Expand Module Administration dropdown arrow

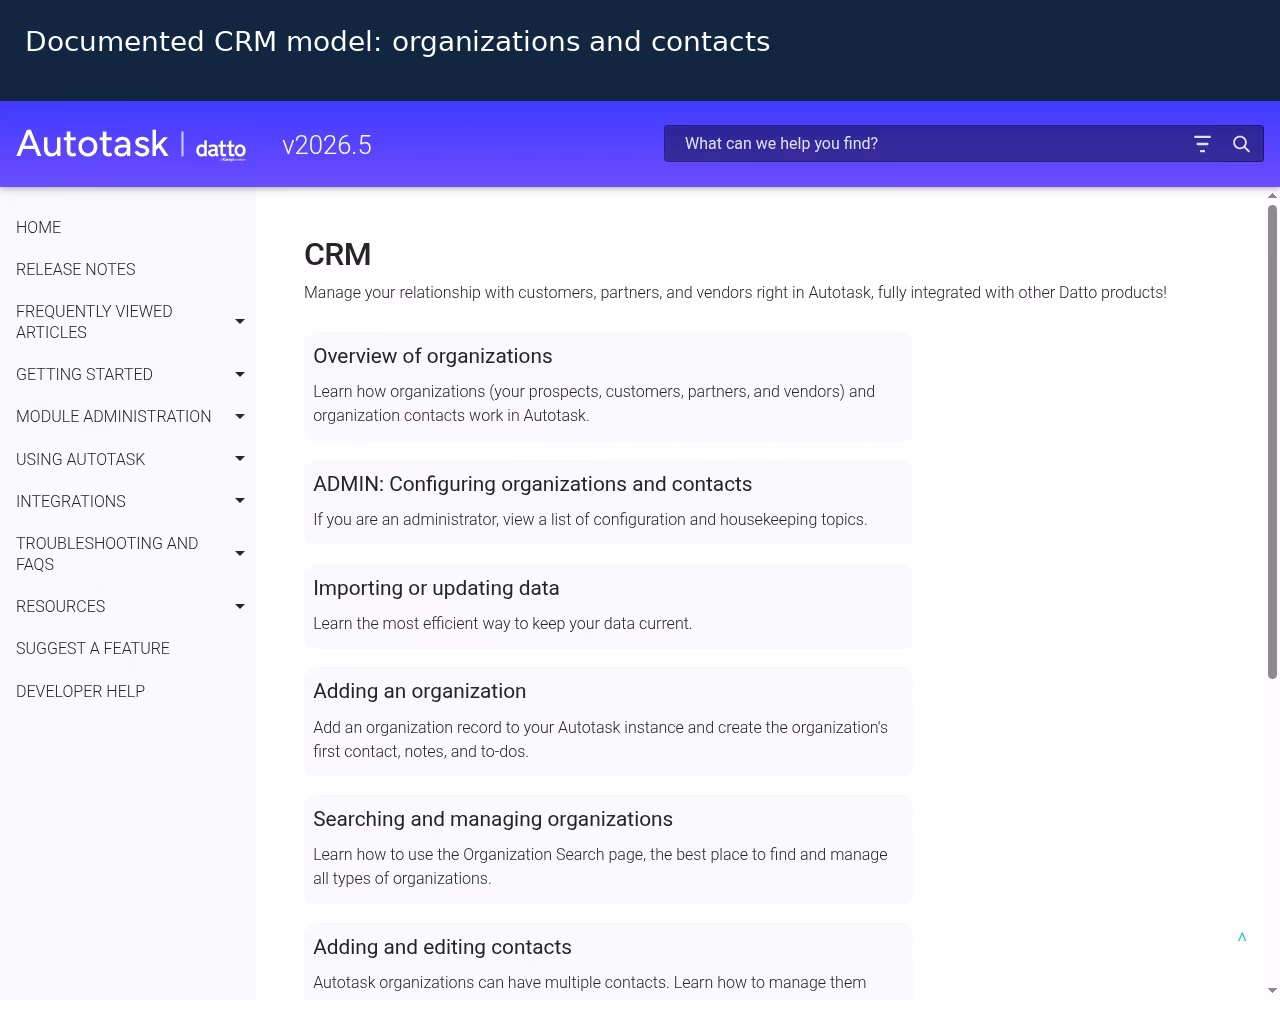[240, 417]
